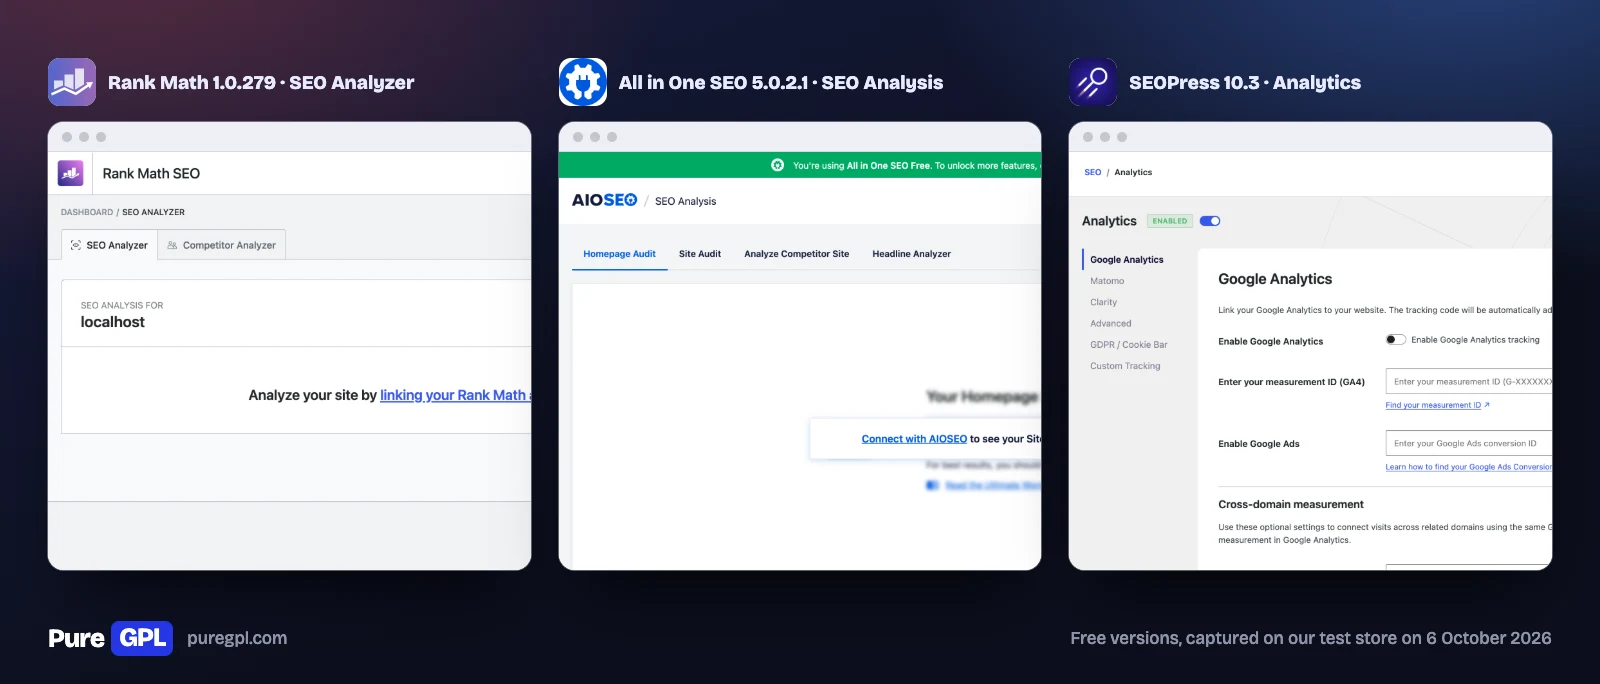Click the SEO Analyzer tab icon
The width and height of the screenshot is (1600, 684).
(76, 245)
